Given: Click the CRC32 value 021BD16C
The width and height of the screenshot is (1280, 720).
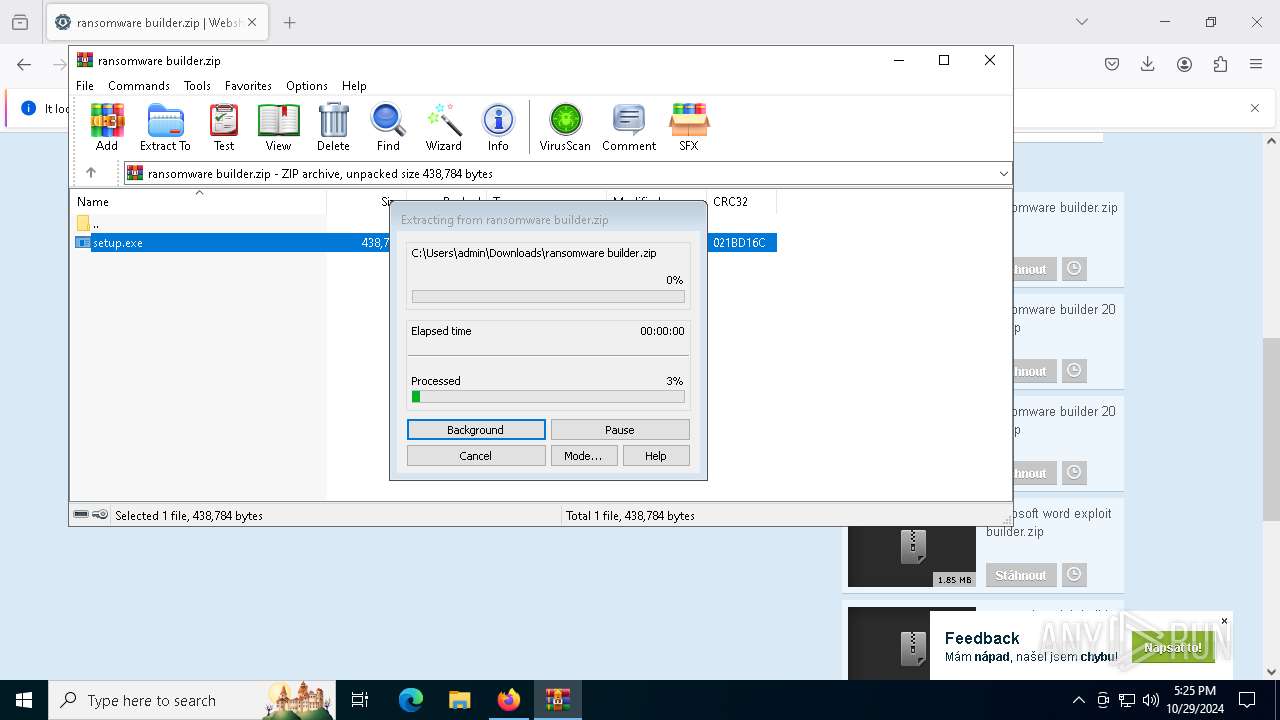Looking at the screenshot, I should pos(739,243).
